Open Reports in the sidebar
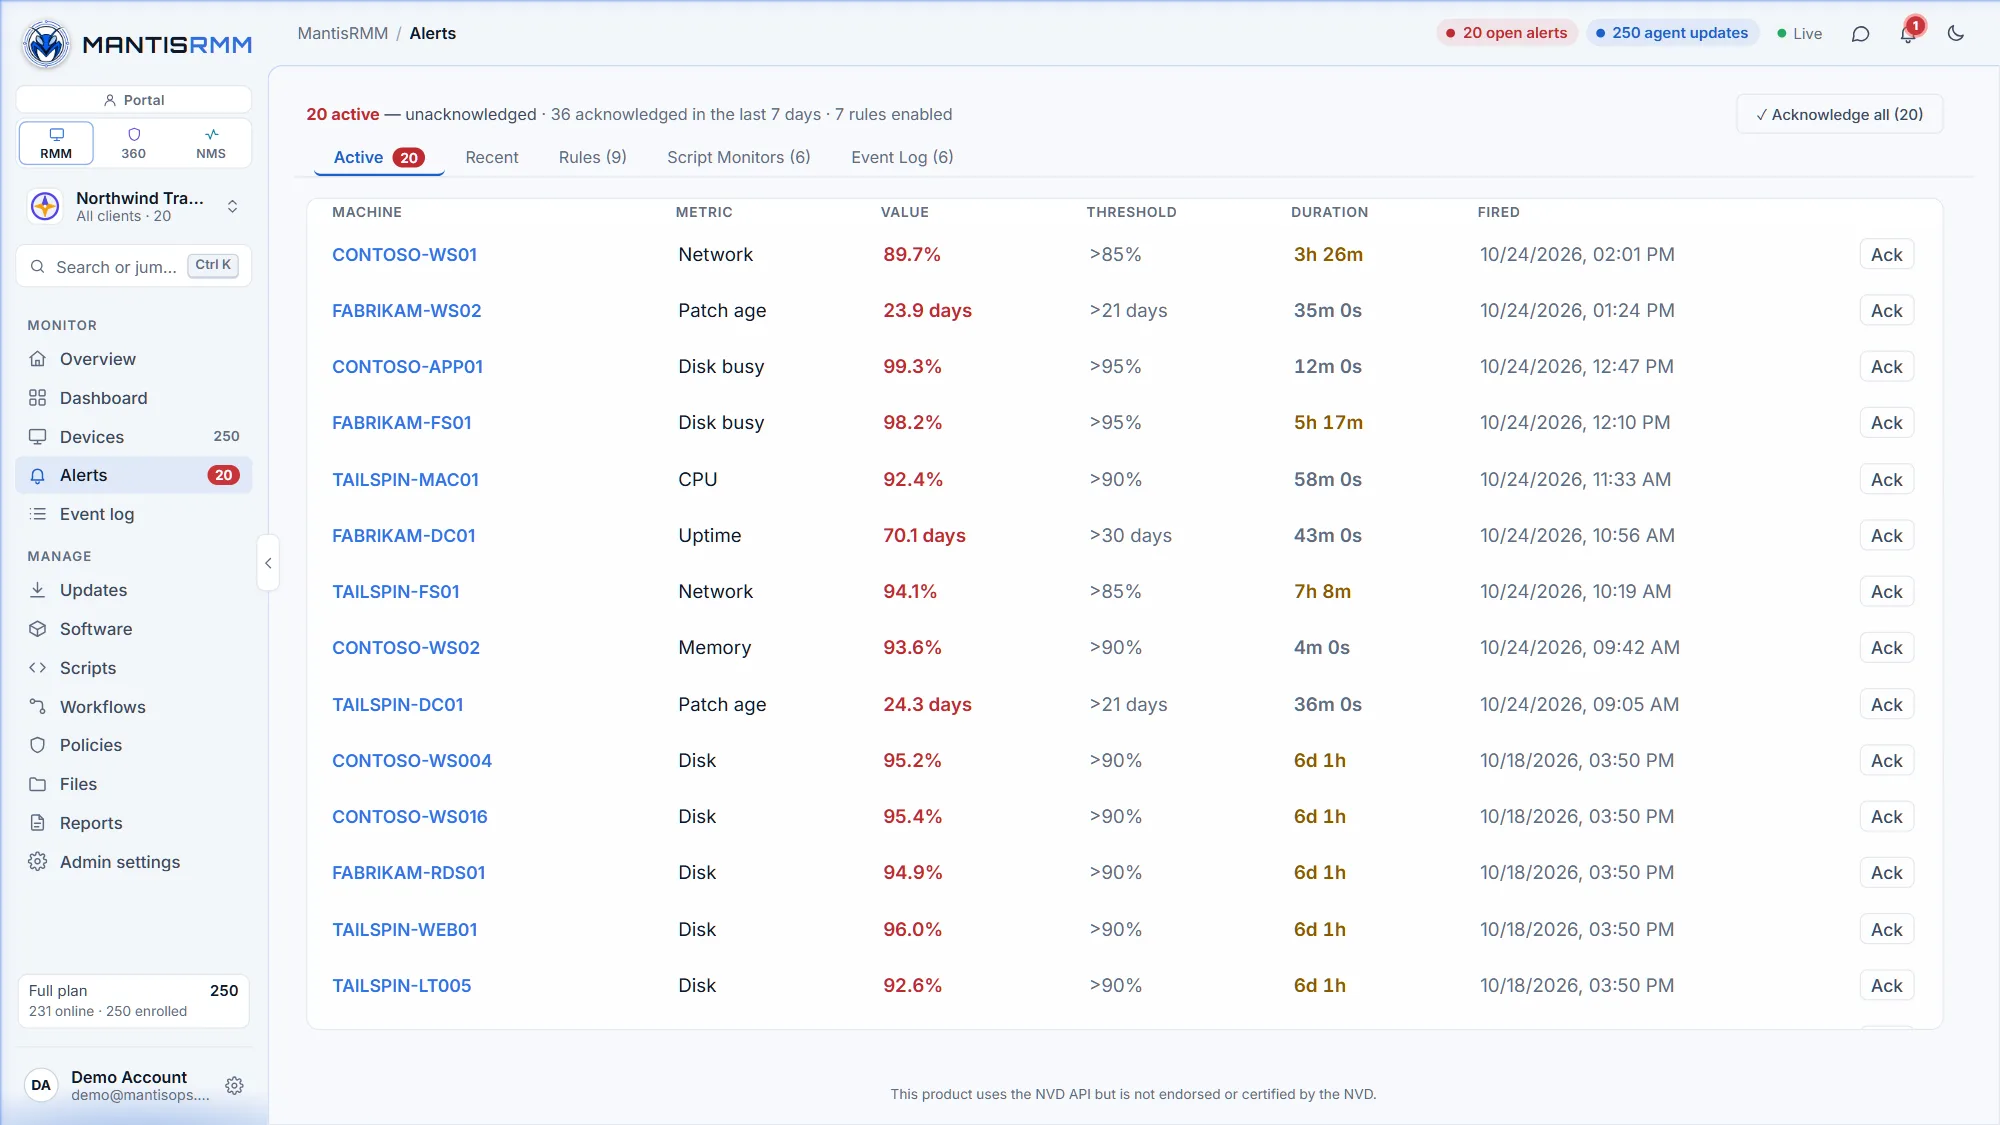This screenshot has width=2000, height=1125. tap(134, 823)
